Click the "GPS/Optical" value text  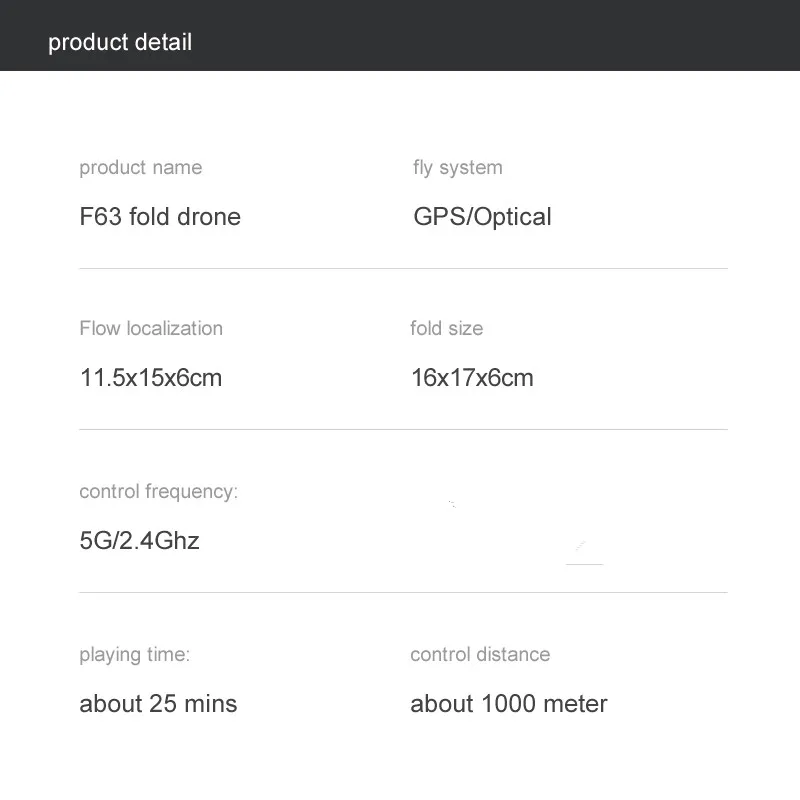pos(482,217)
